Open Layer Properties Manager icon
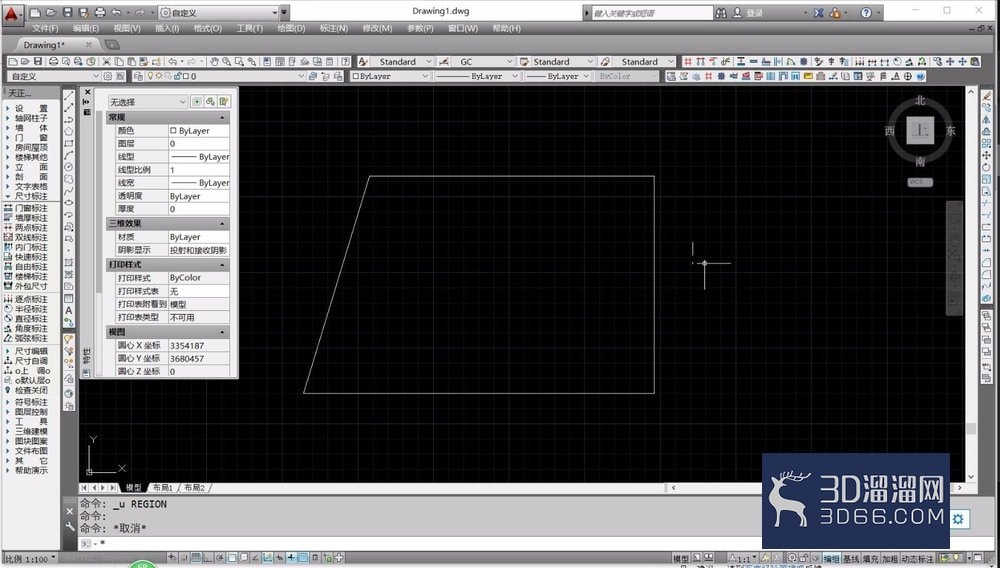Screen dimensions: 1000x568 [137, 76]
